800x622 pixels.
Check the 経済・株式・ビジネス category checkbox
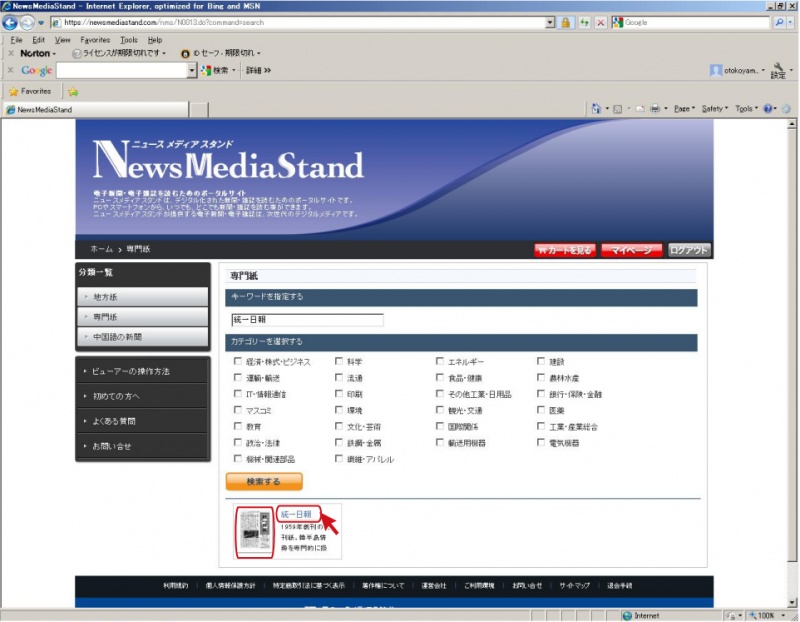(x=238, y=361)
